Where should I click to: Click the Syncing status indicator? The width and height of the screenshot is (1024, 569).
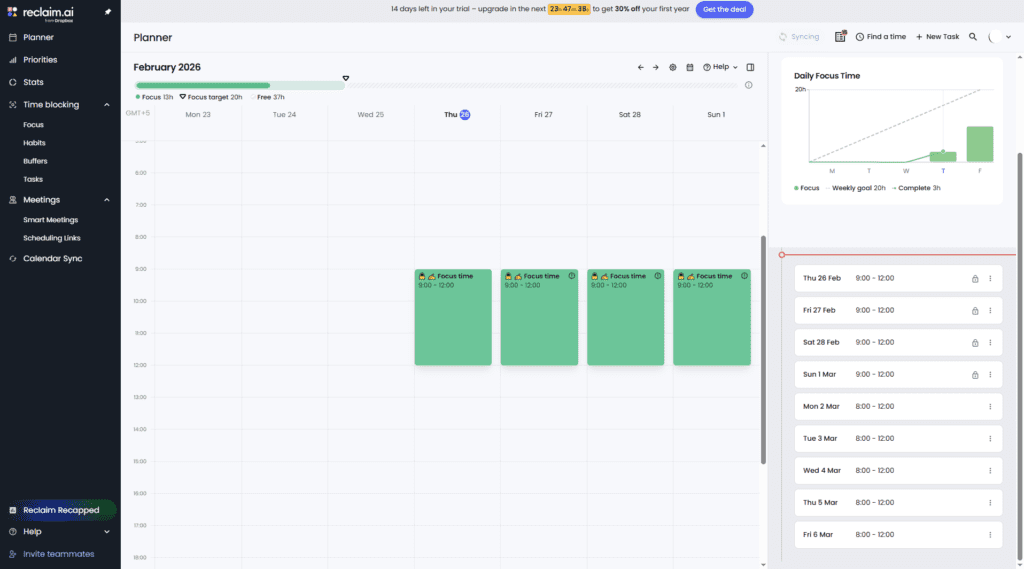tap(799, 37)
